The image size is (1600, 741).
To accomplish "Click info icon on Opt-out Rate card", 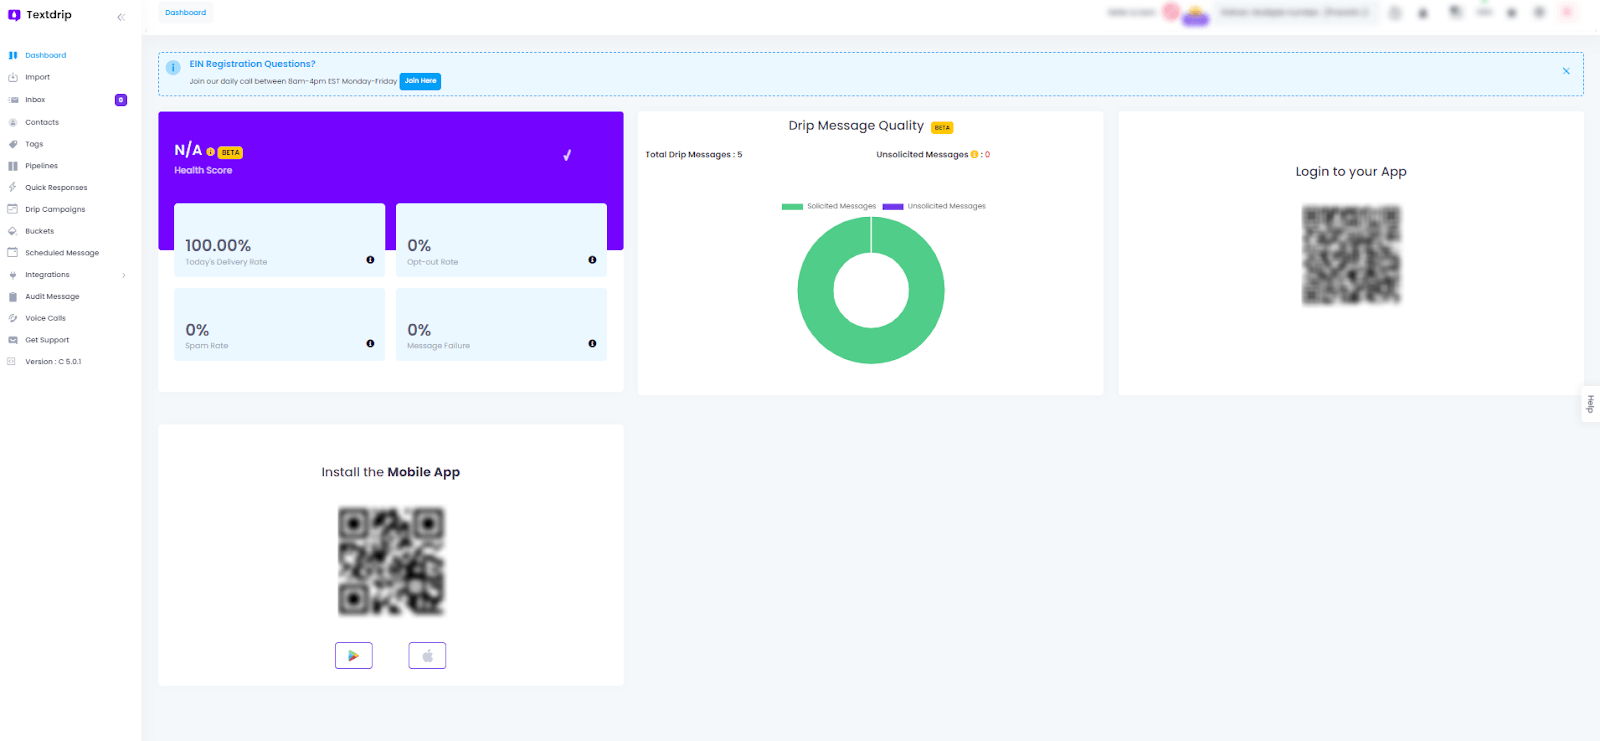I will click(x=592, y=260).
